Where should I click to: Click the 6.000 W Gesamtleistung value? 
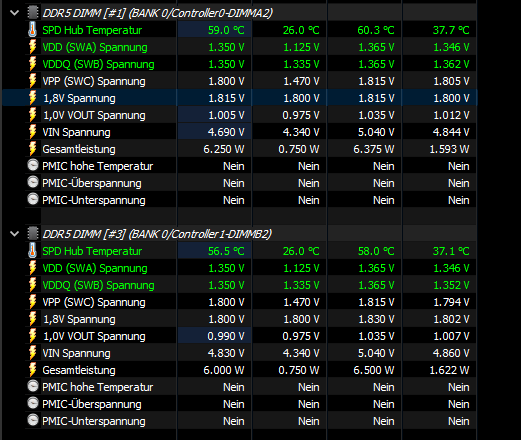pyautogui.click(x=224, y=370)
